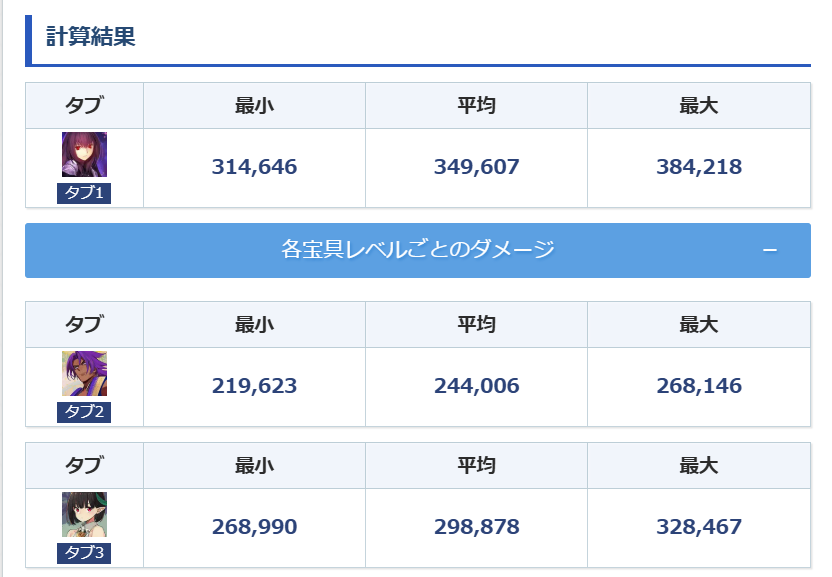Click the minus icon on the blue bar

[769, 250]
